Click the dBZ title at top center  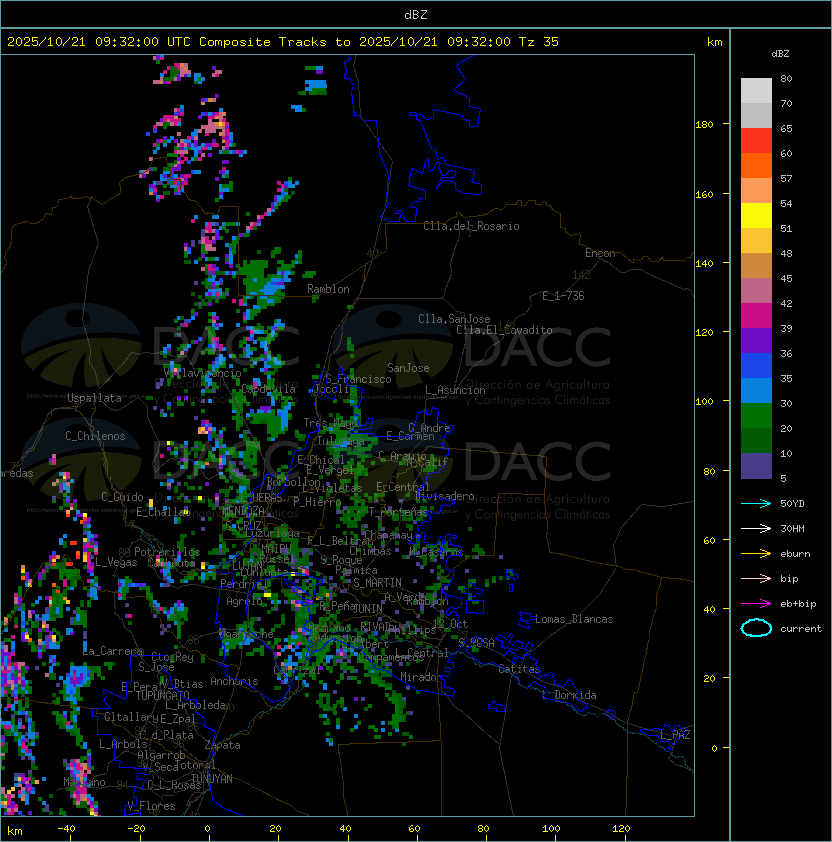[416, 15]
